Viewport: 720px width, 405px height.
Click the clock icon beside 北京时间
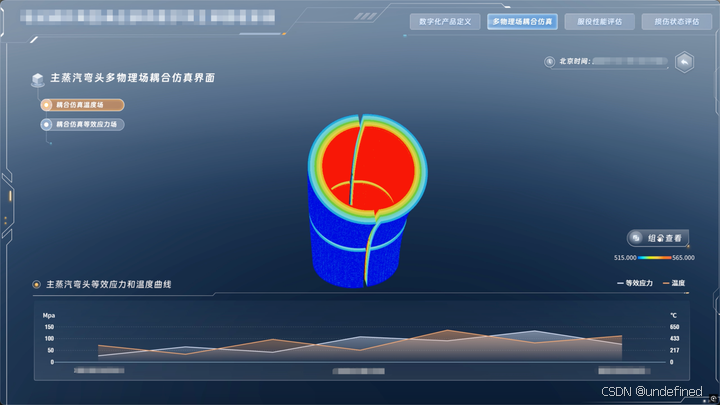pyautogui.click(x=549, y=62)
